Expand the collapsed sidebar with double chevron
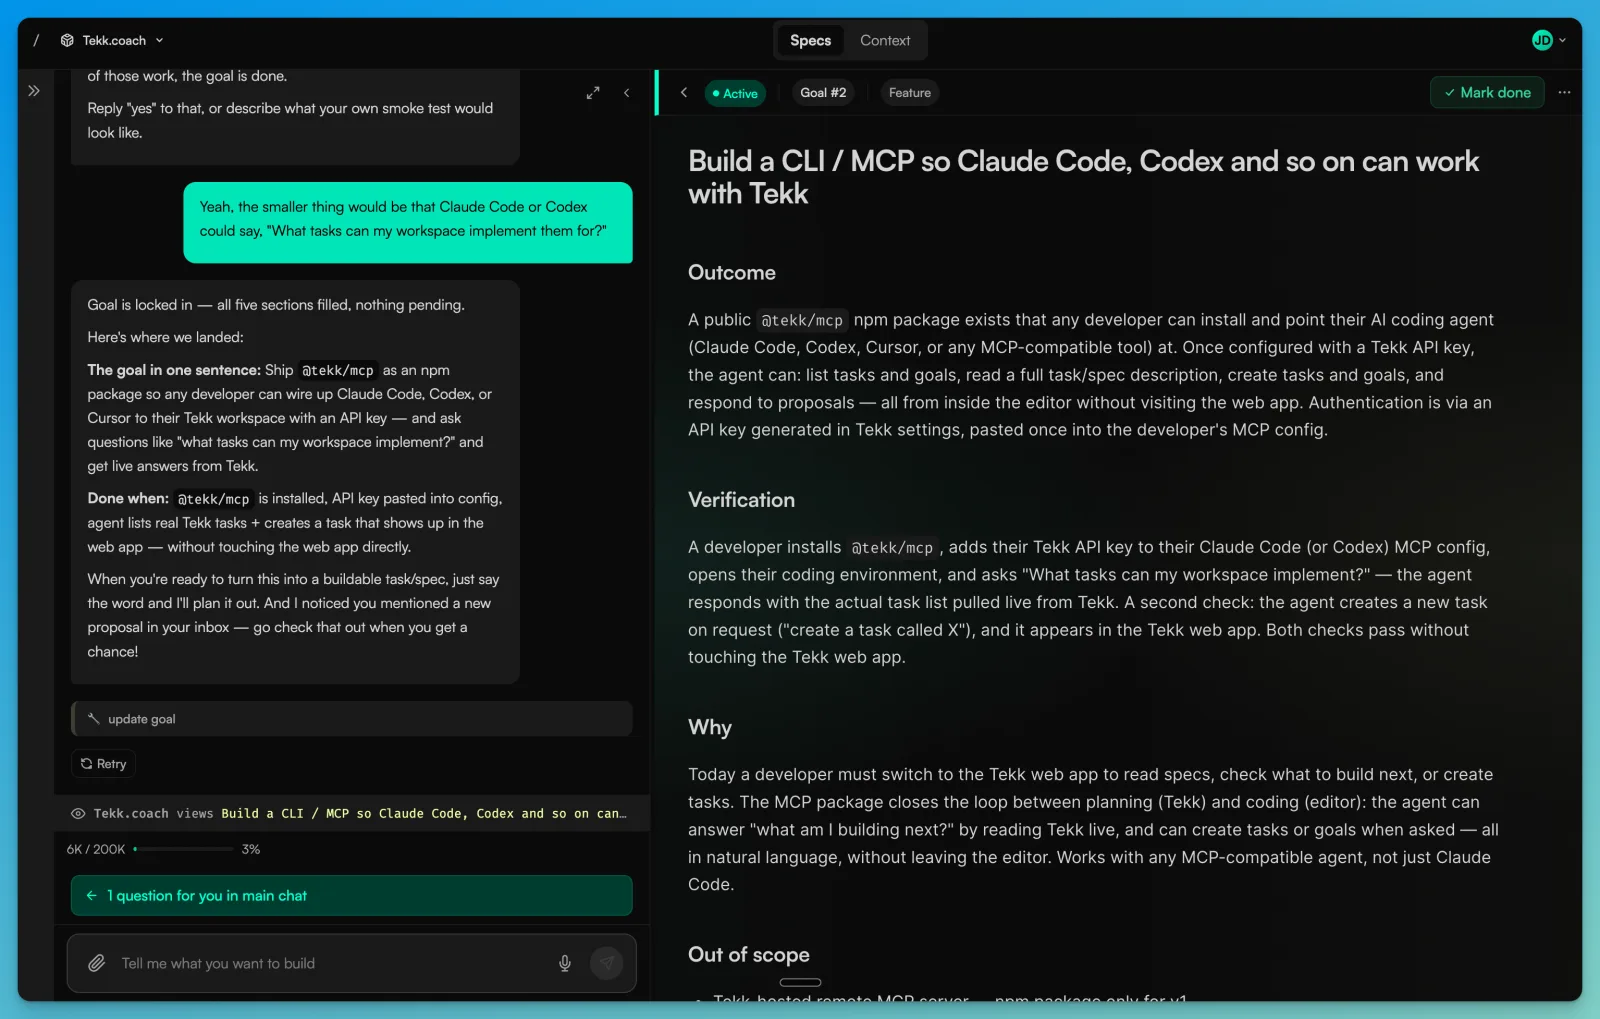This screenshot has height=1019, width=1600. pyautogui.click(x=34, y=91)
